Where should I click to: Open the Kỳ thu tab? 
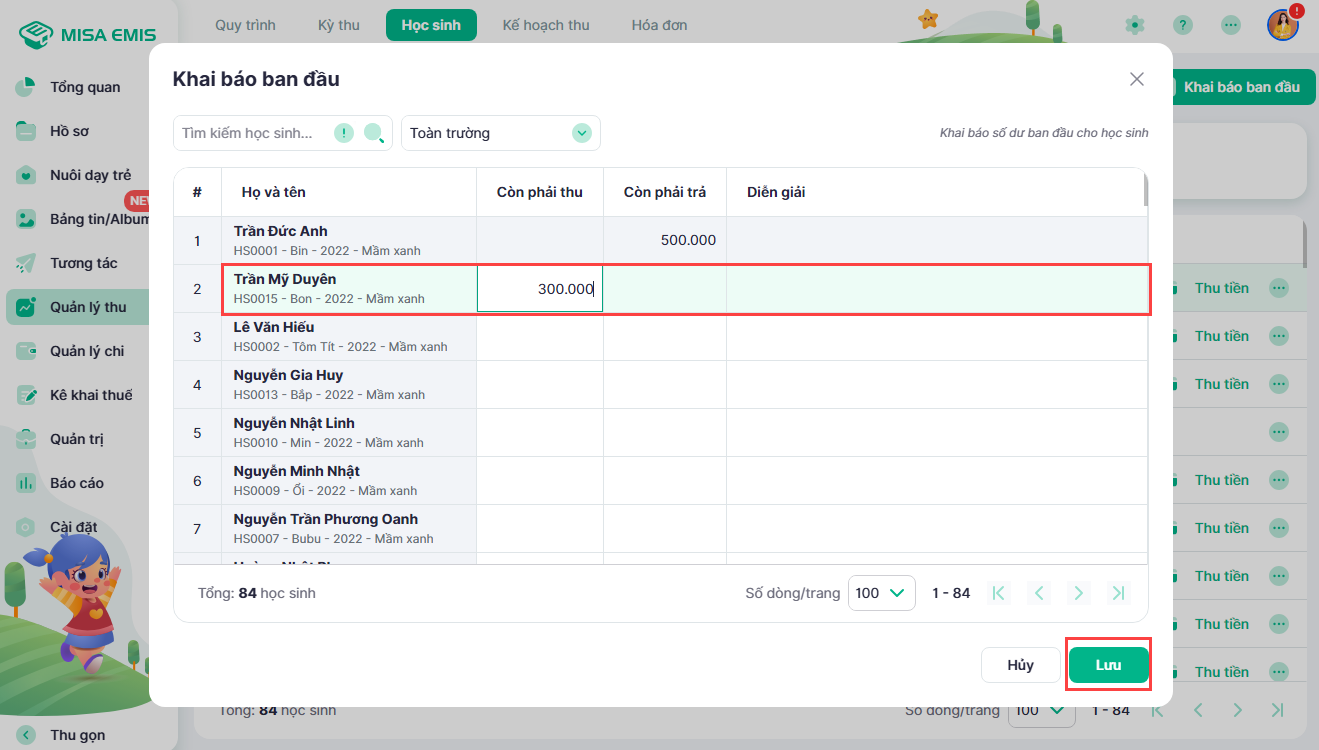pyautogui.click(x=338, y=25)
